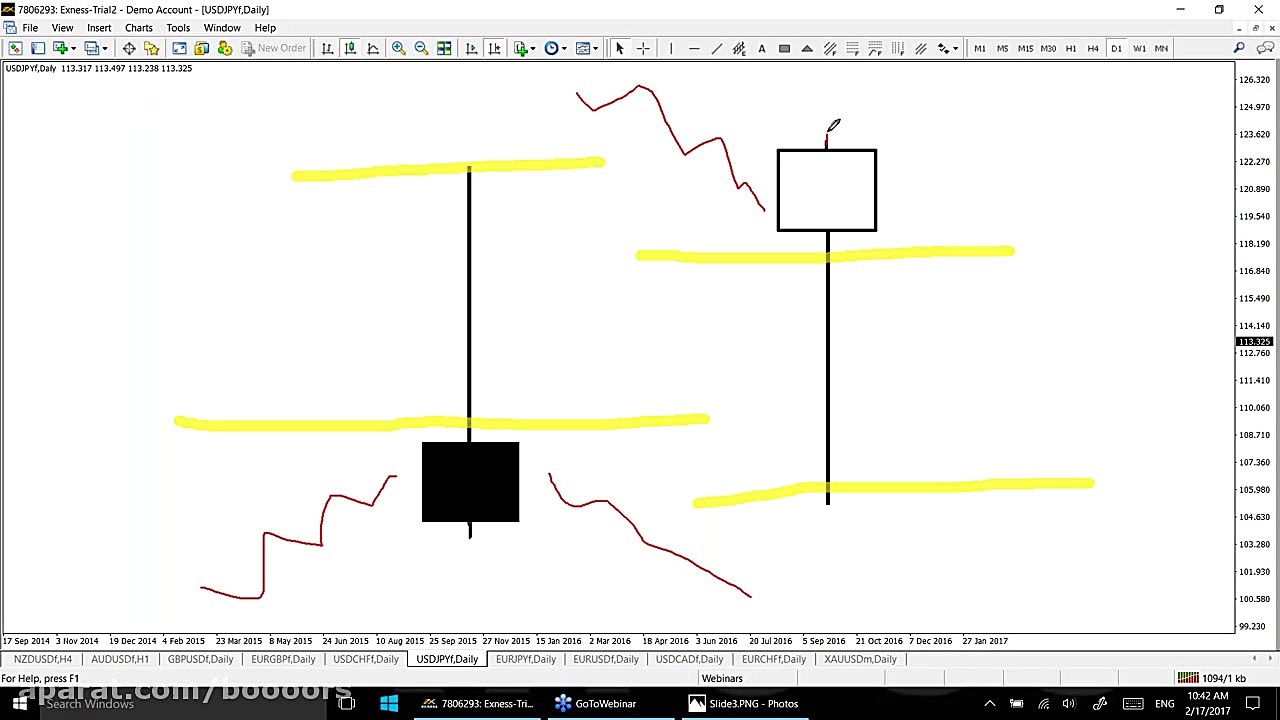This screenshot has height=720, width=1280.
Task: Switch to the XAUUSDm,Daily chart tab
Action: click(x=860, y=659)
